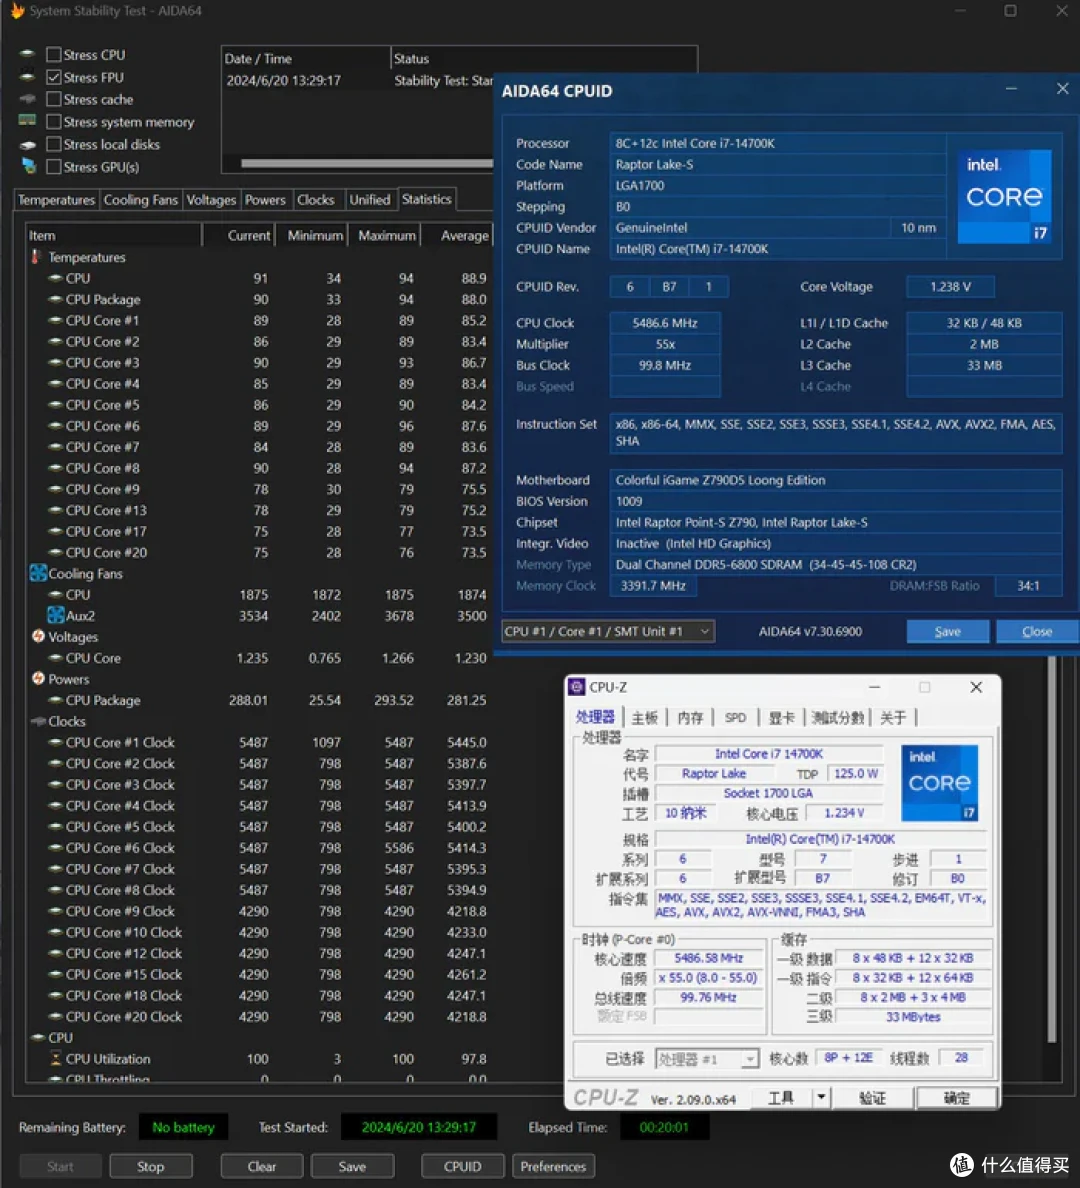Click the Intel Core i7 logo in CPU-Z
The image size is (1080, 1188).
(x=940, y=783)
